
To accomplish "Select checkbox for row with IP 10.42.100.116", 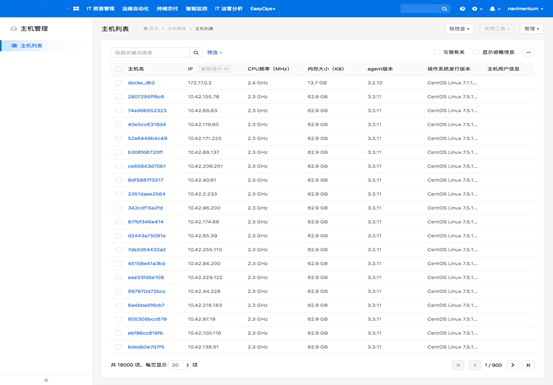I will click(119, 333).
